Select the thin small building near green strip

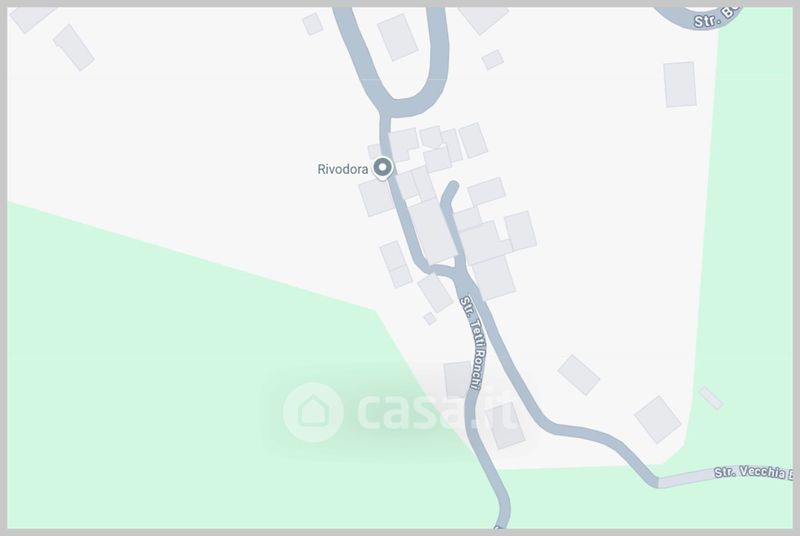(711, 398)
